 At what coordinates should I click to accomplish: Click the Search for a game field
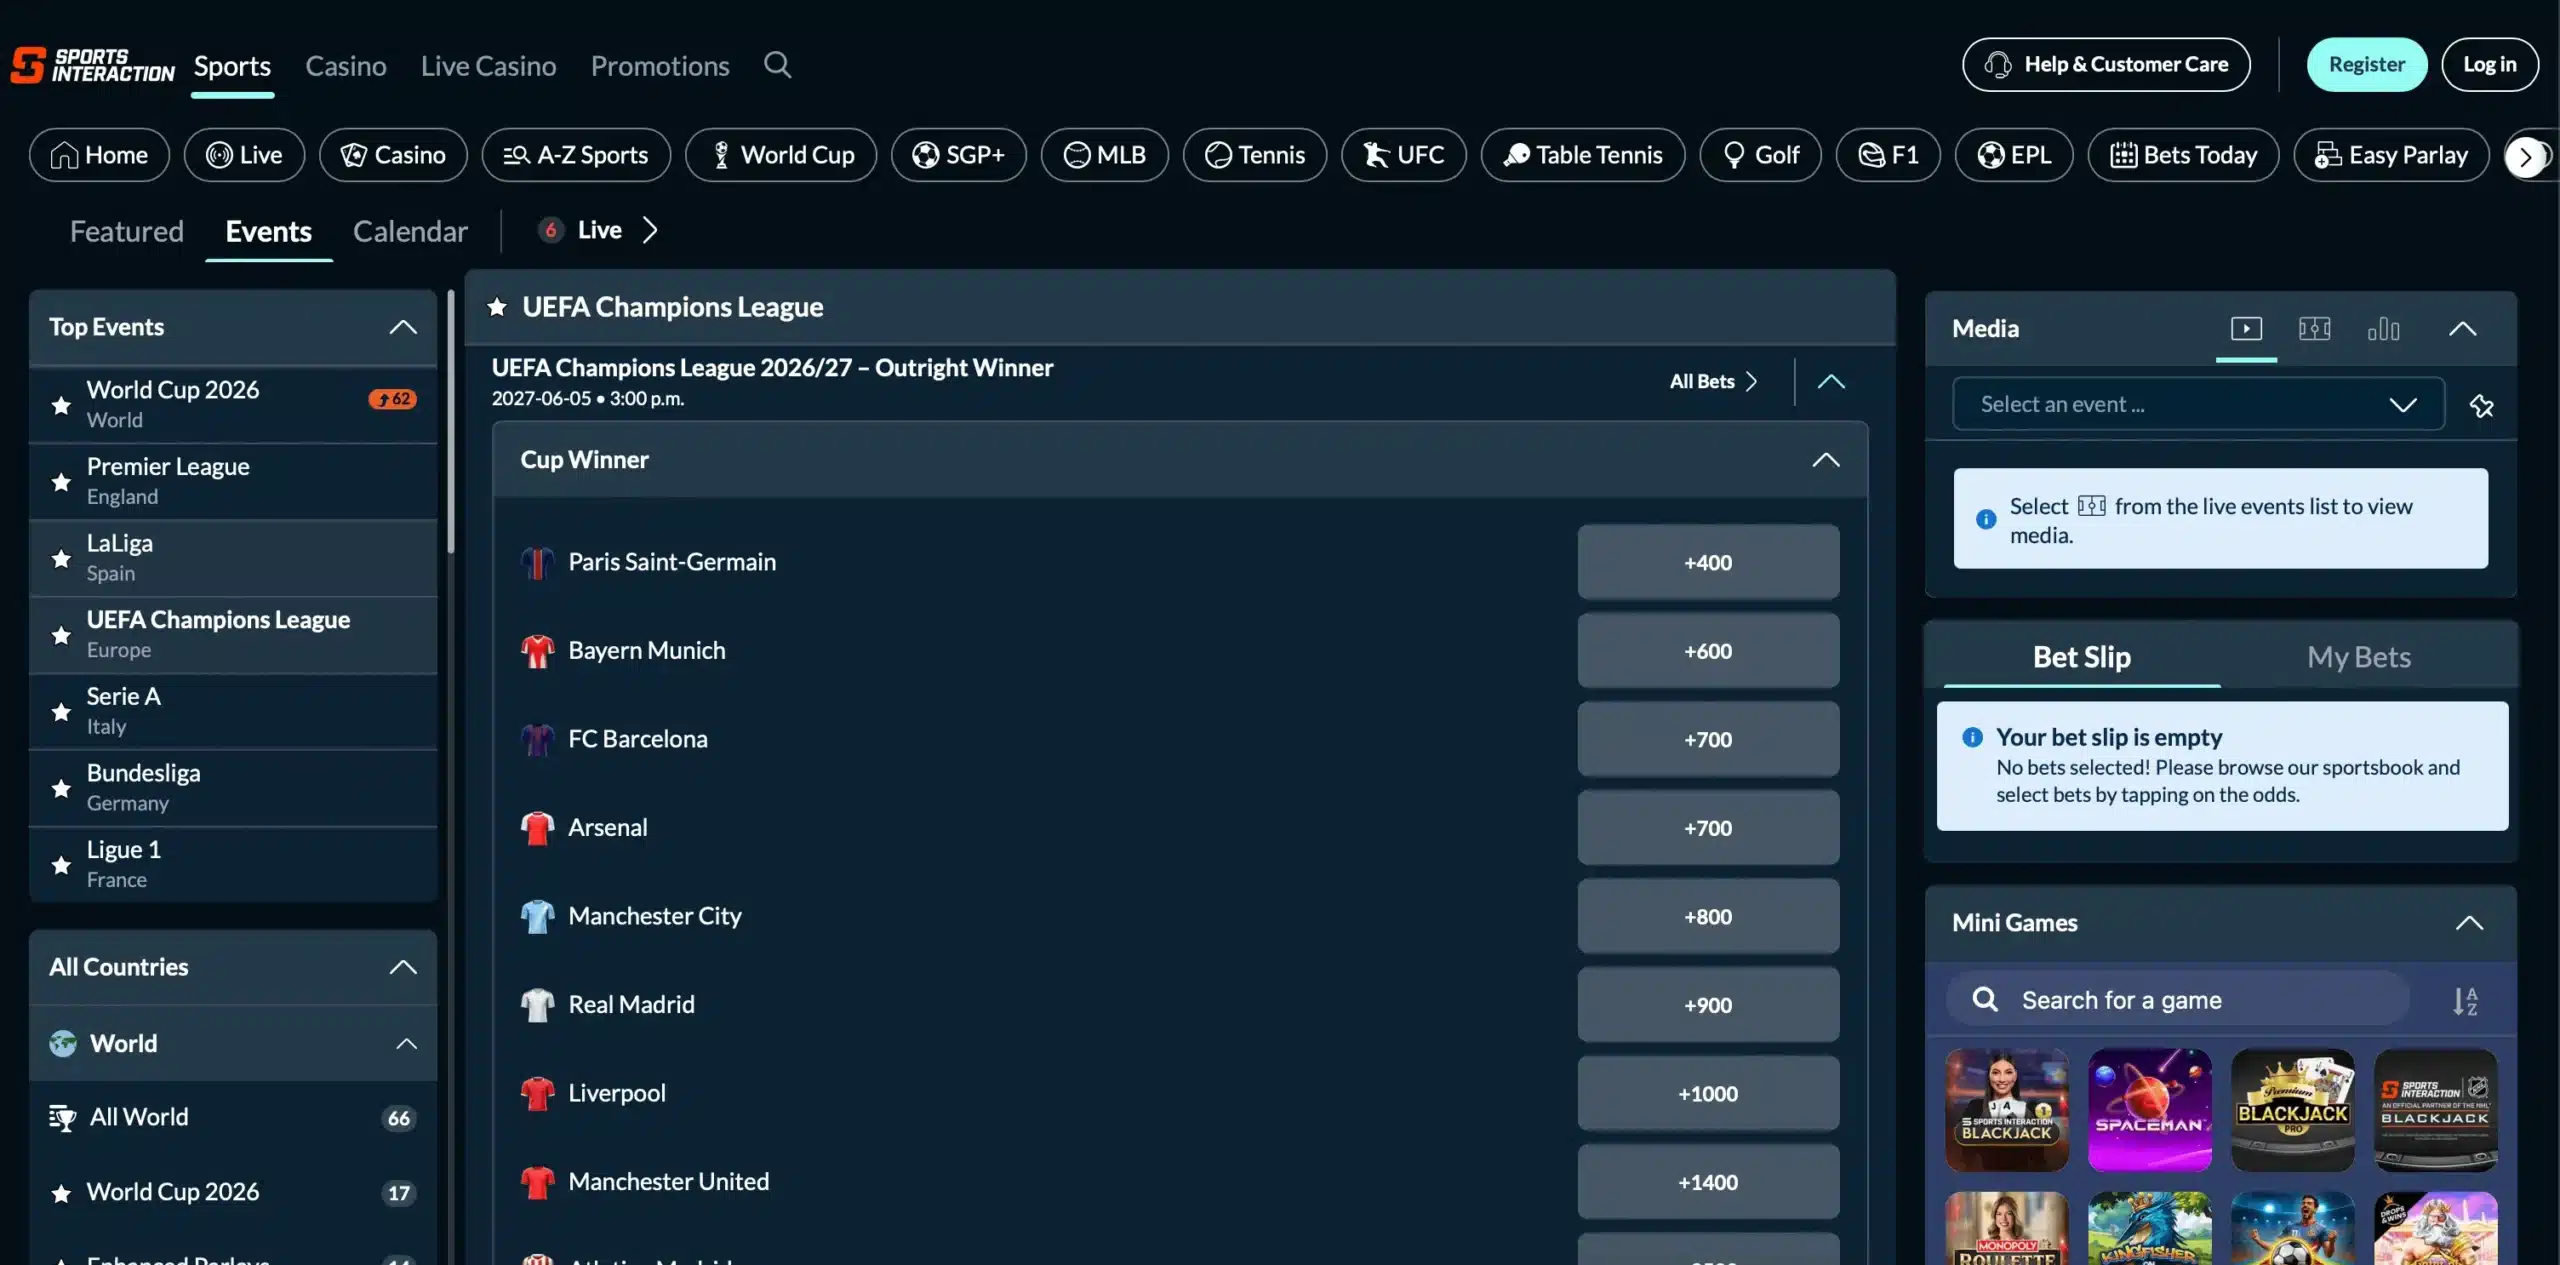pyautogui.click(x=2177, y=1000)
